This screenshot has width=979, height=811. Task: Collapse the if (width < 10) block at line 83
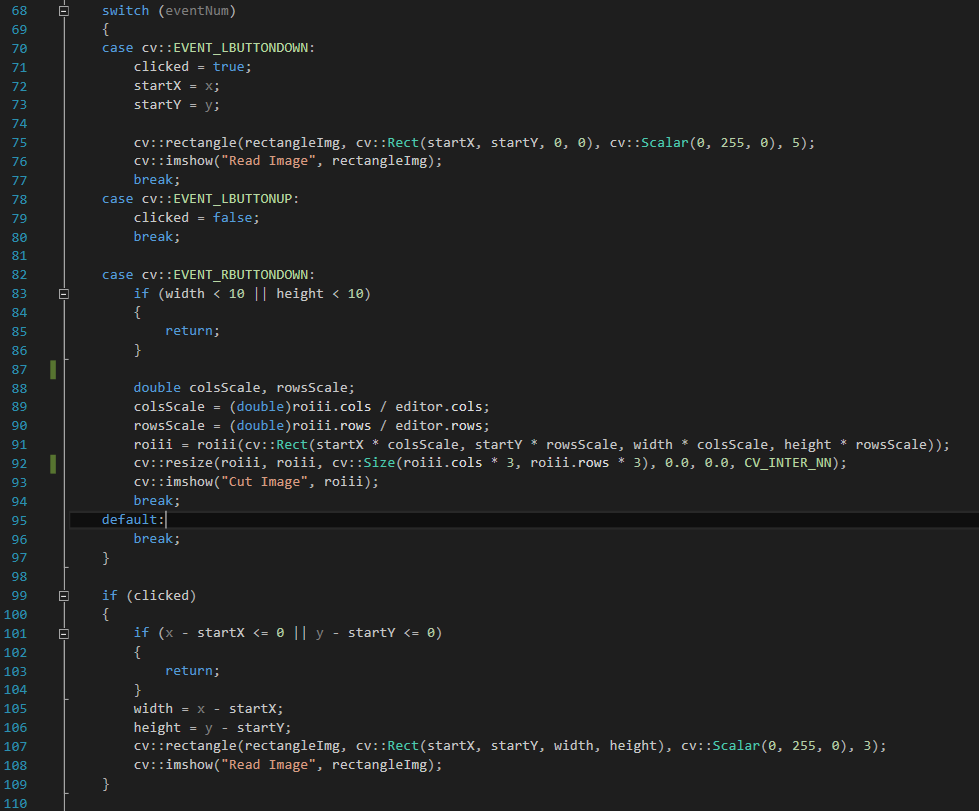point(64,293)
